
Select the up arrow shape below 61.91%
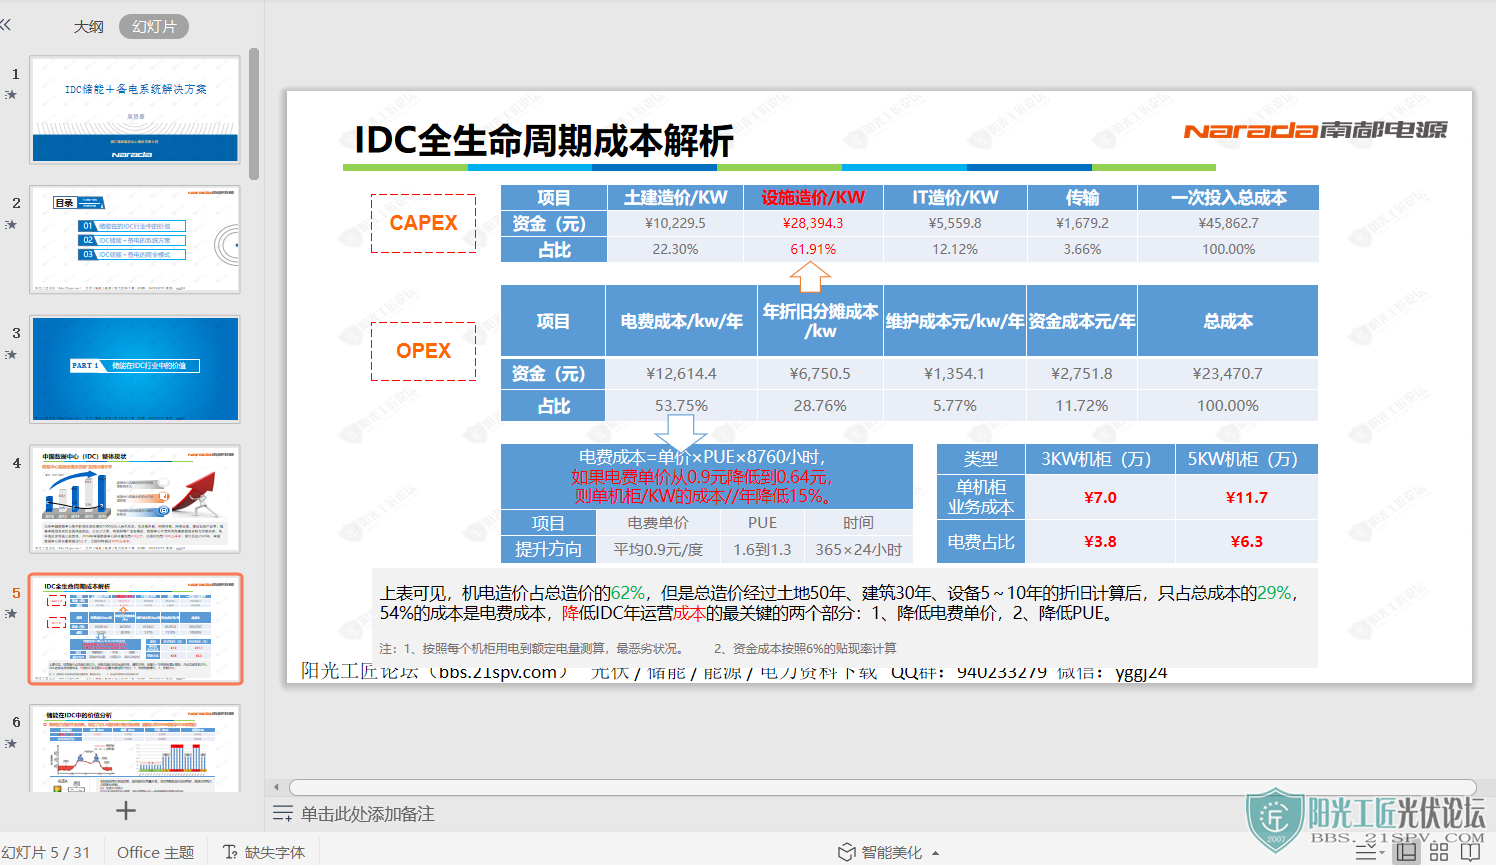(811, 277)
